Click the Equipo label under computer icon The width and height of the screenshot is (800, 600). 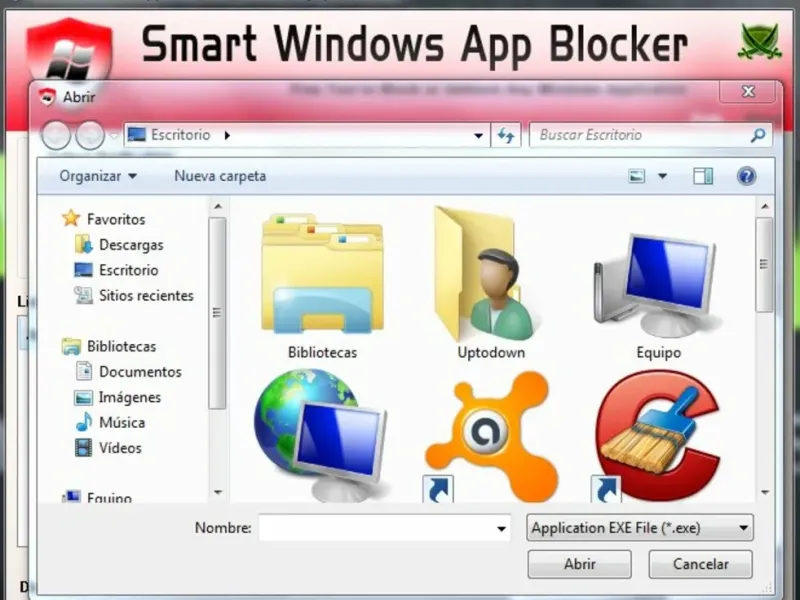(x=659, y=353)
